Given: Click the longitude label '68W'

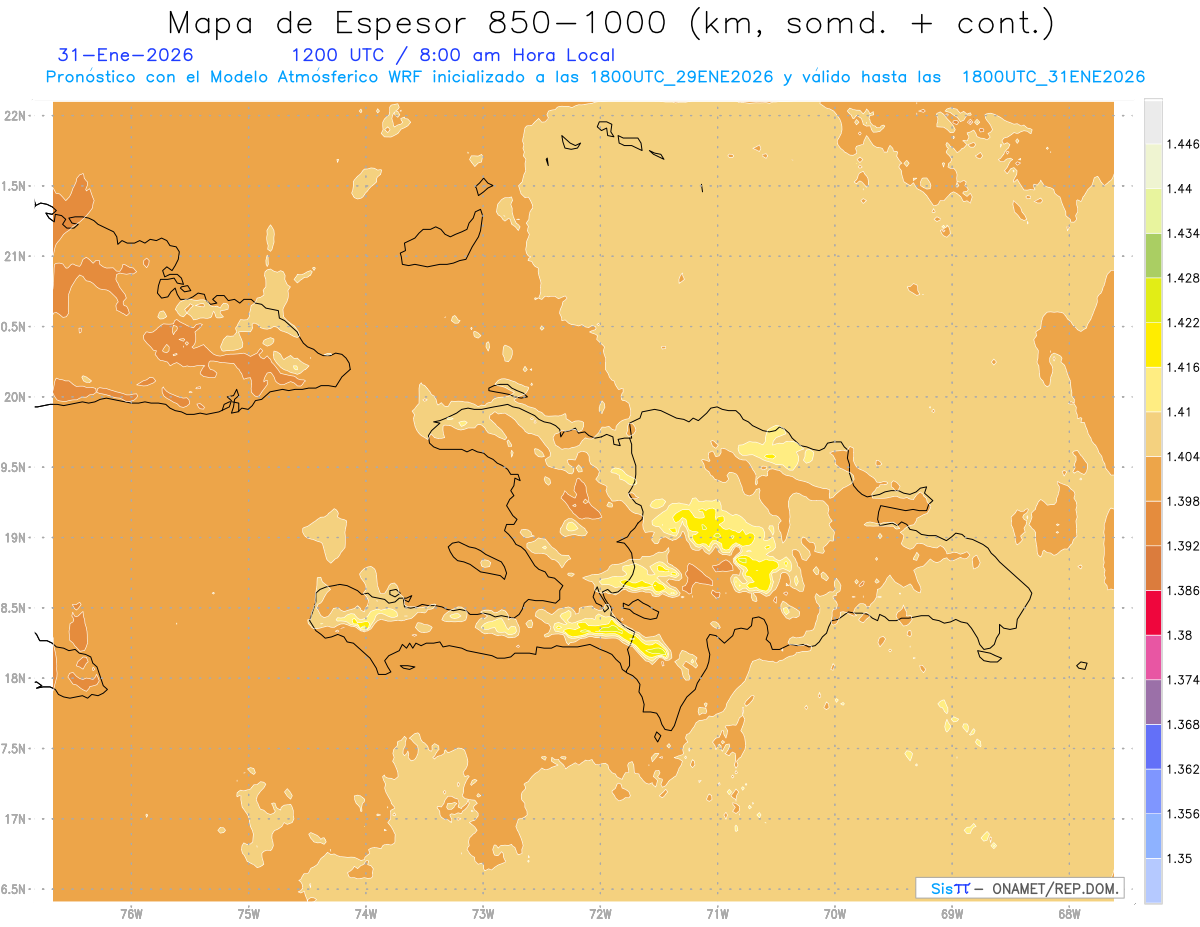Looking at the screenshot, I should (x=1069, y=914).
